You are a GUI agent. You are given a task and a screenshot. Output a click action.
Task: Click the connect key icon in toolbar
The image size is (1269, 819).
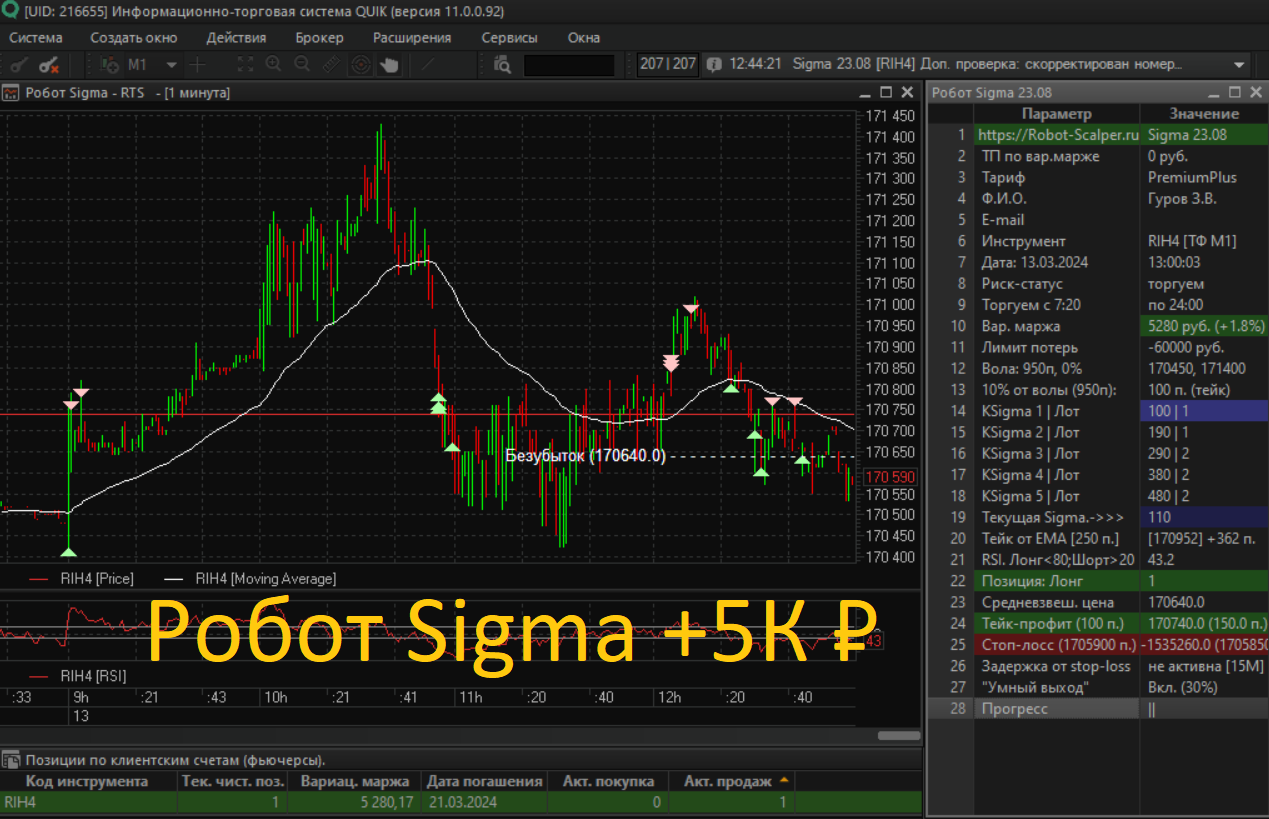19,65
